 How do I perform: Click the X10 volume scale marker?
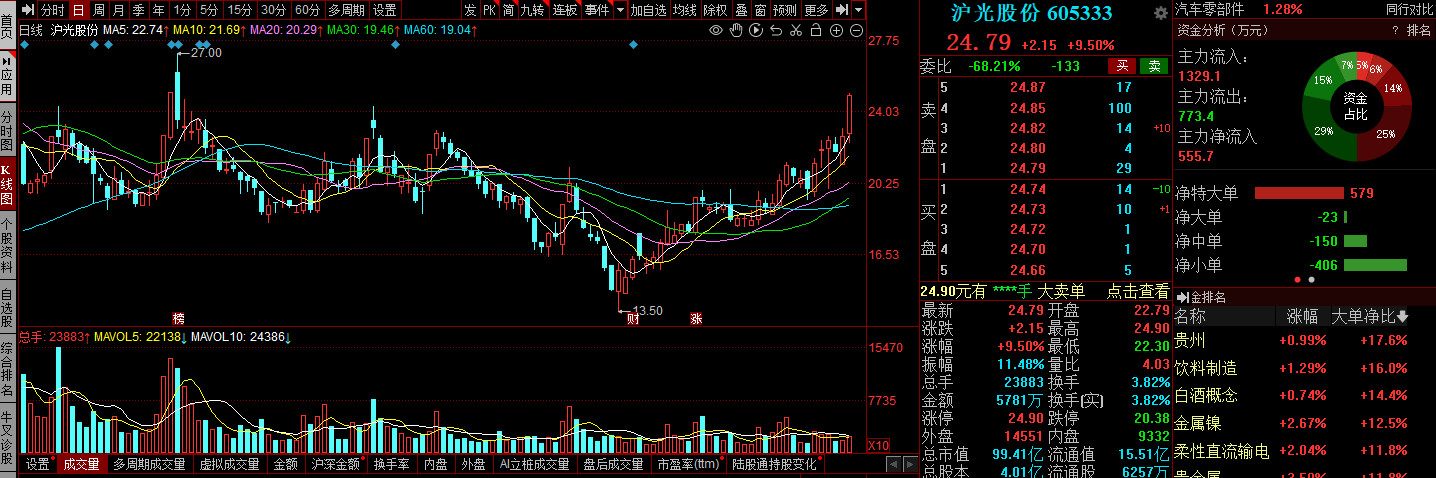tap(877, 446)
